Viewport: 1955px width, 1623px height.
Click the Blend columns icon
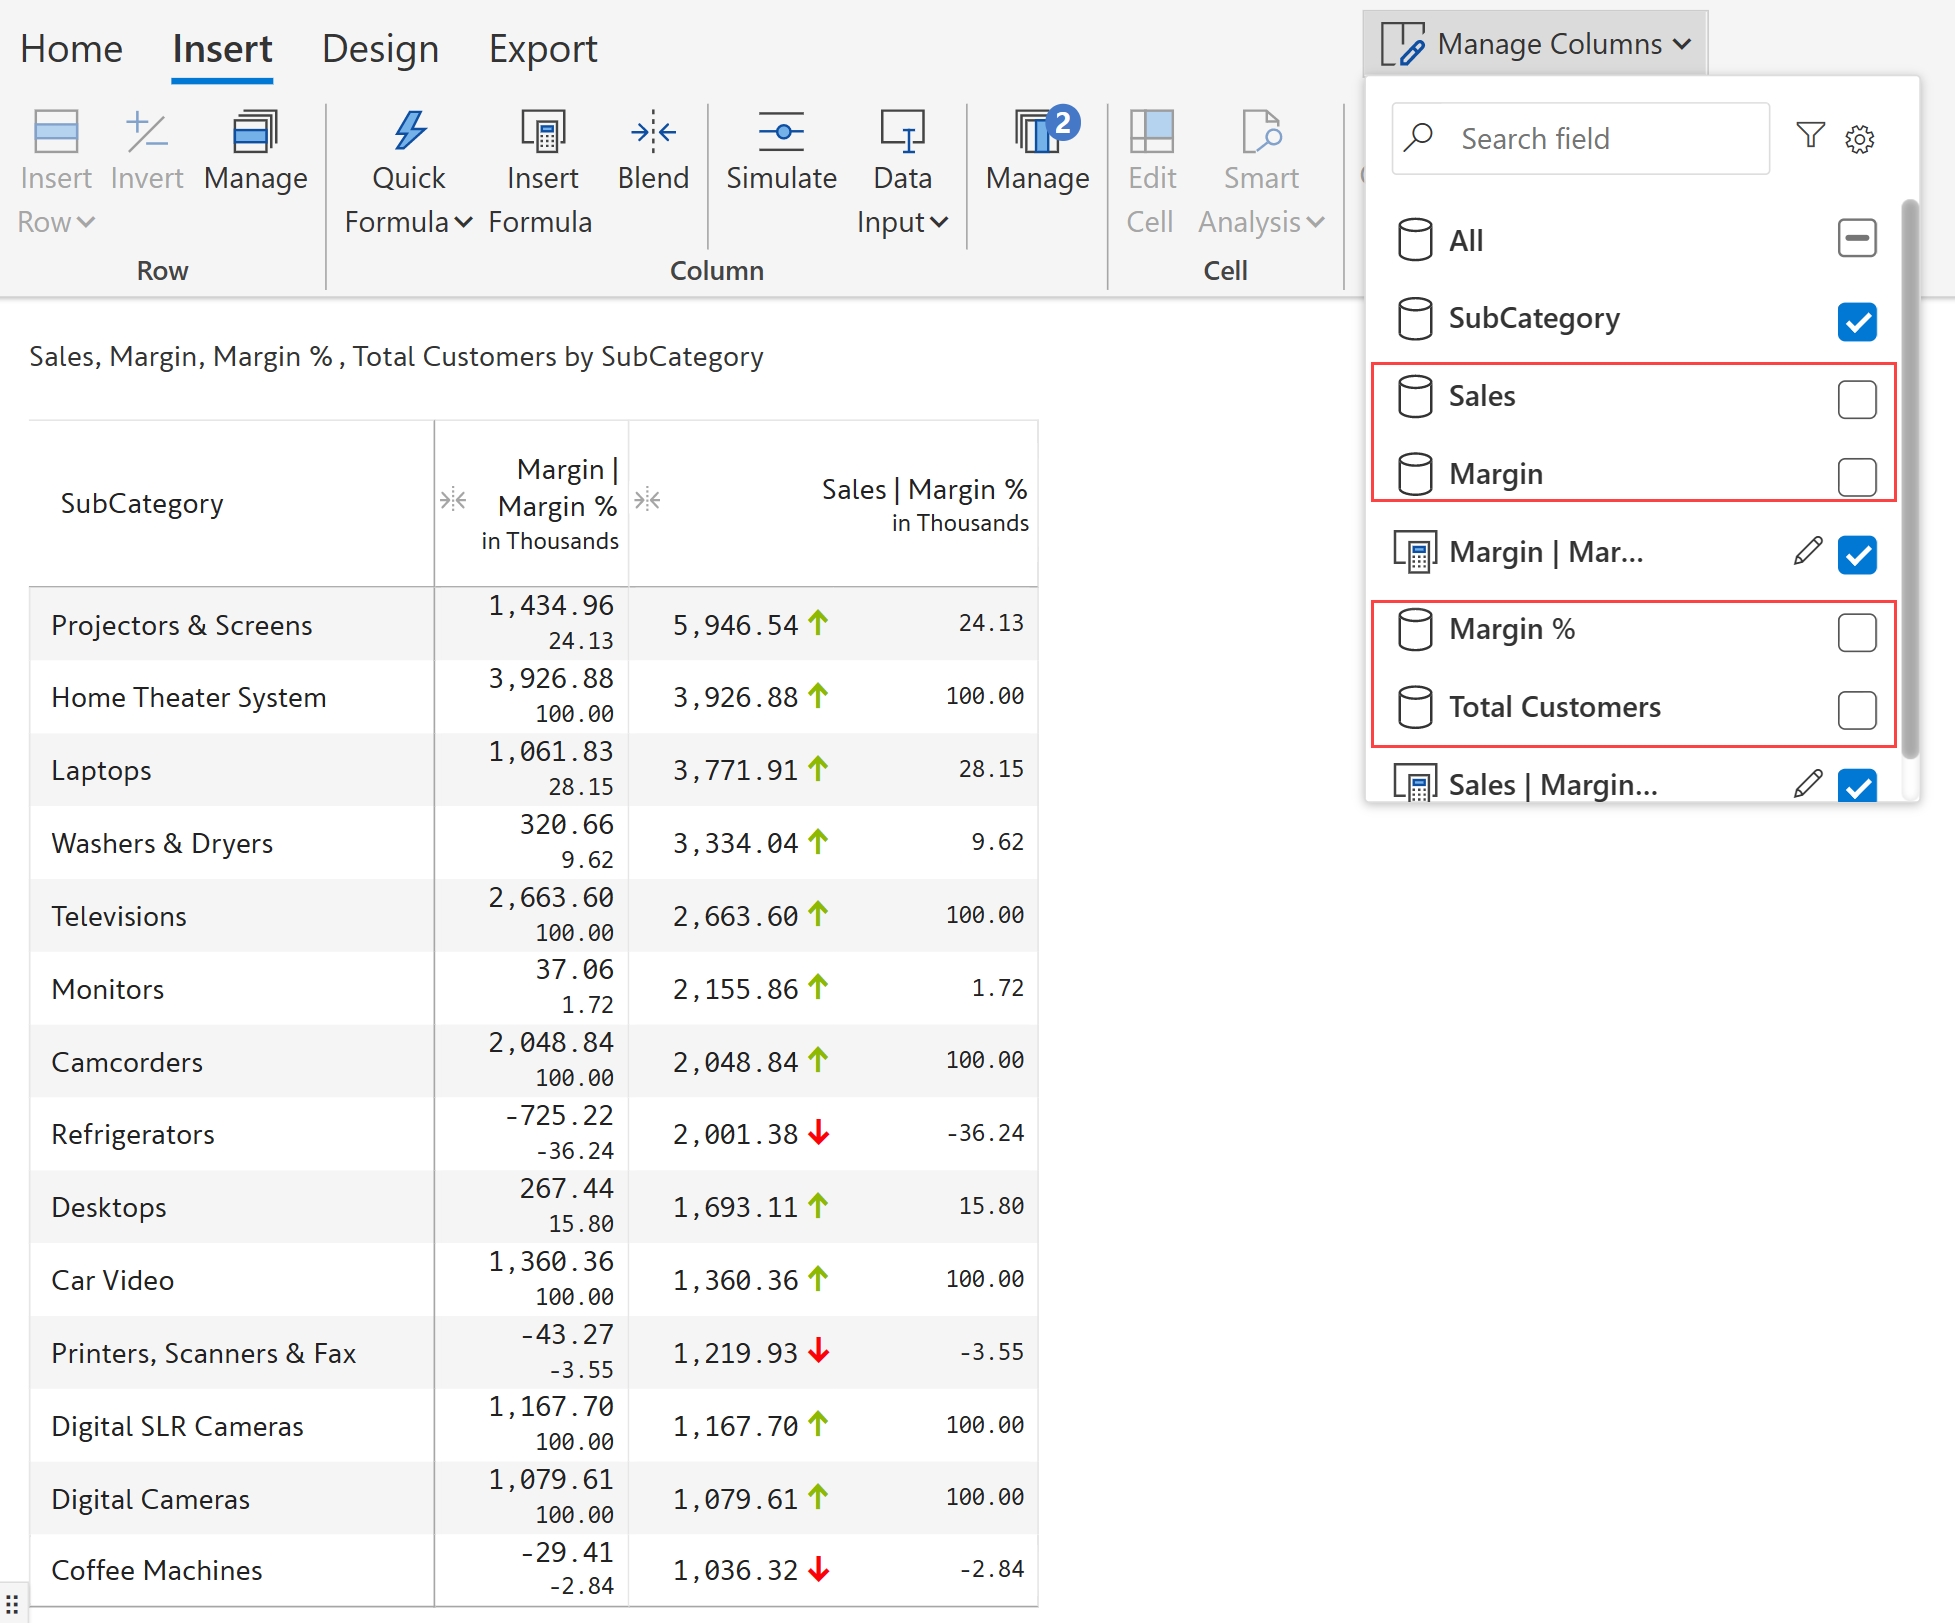click(x=653, y=131)
